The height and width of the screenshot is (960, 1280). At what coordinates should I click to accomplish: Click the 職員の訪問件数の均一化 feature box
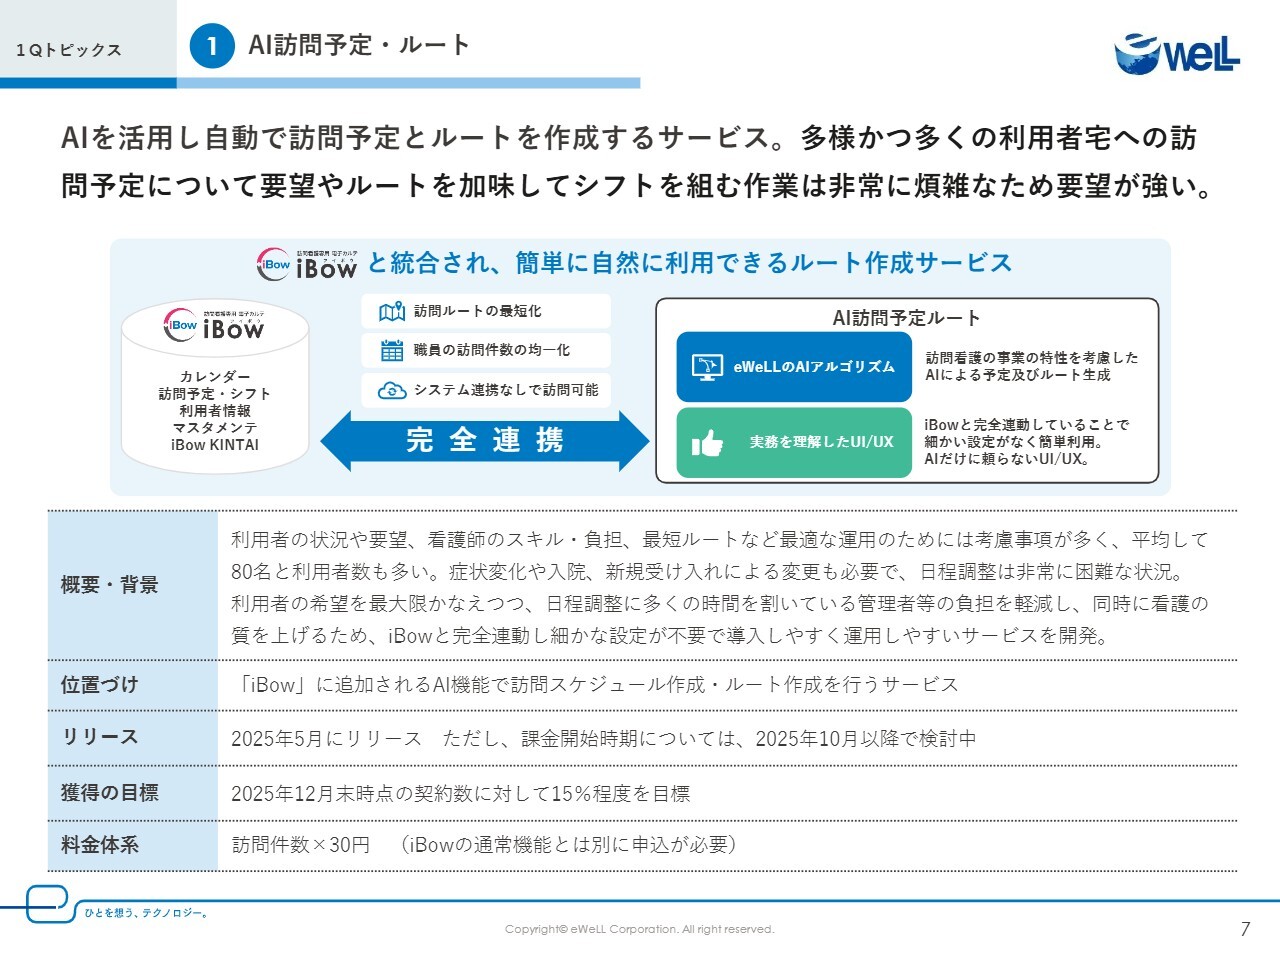point(486,350)
